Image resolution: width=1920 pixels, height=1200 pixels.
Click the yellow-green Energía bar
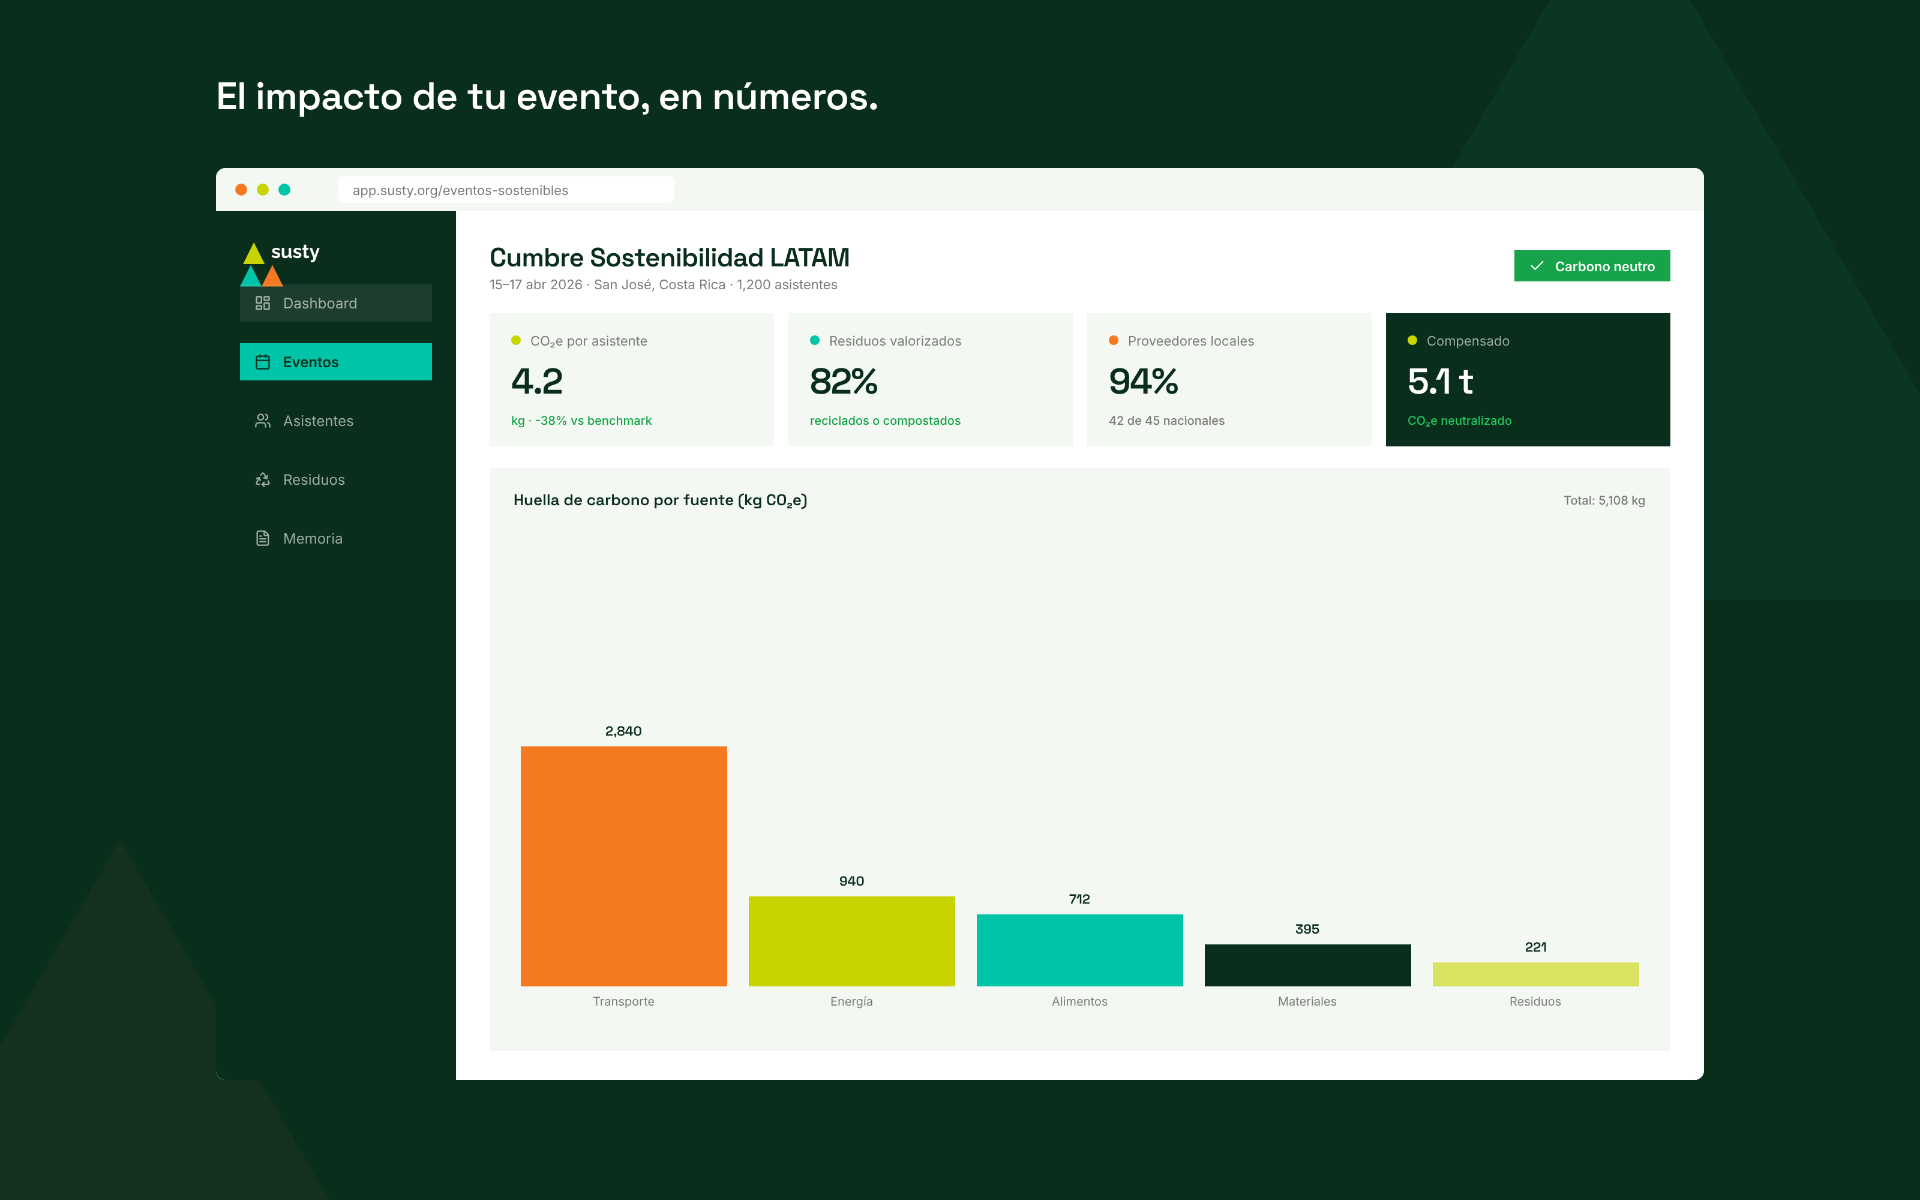[852, 941]
